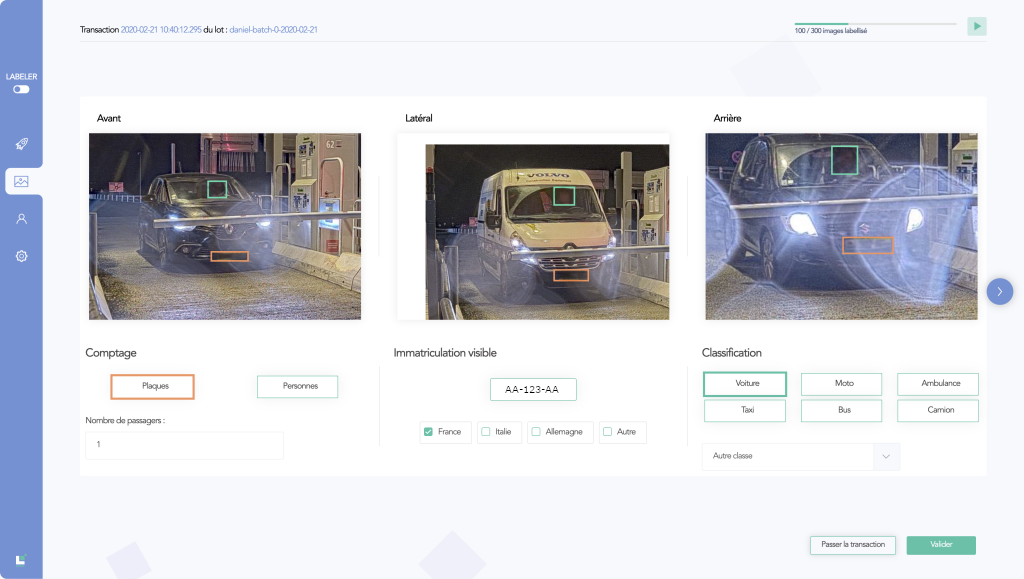The width and height of the screenshot is (1024, 579).
Task: Advance to next transaction with the blue arrow
Action: 998,291
